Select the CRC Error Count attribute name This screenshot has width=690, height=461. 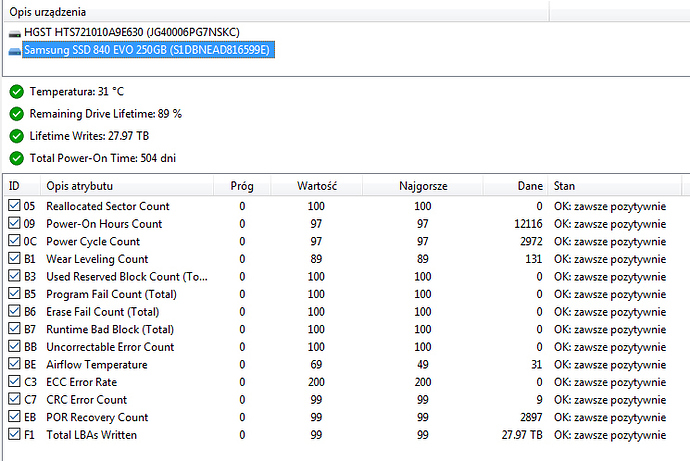tap(87, 399)
